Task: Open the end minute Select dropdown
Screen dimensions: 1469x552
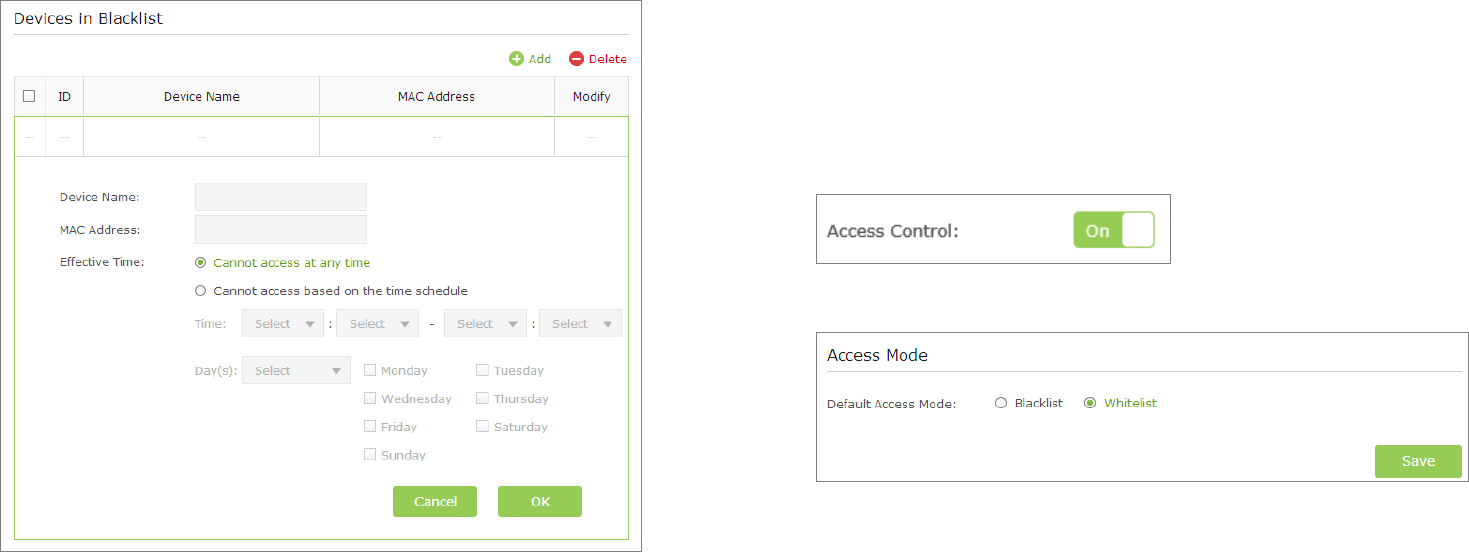Action: 580,323
